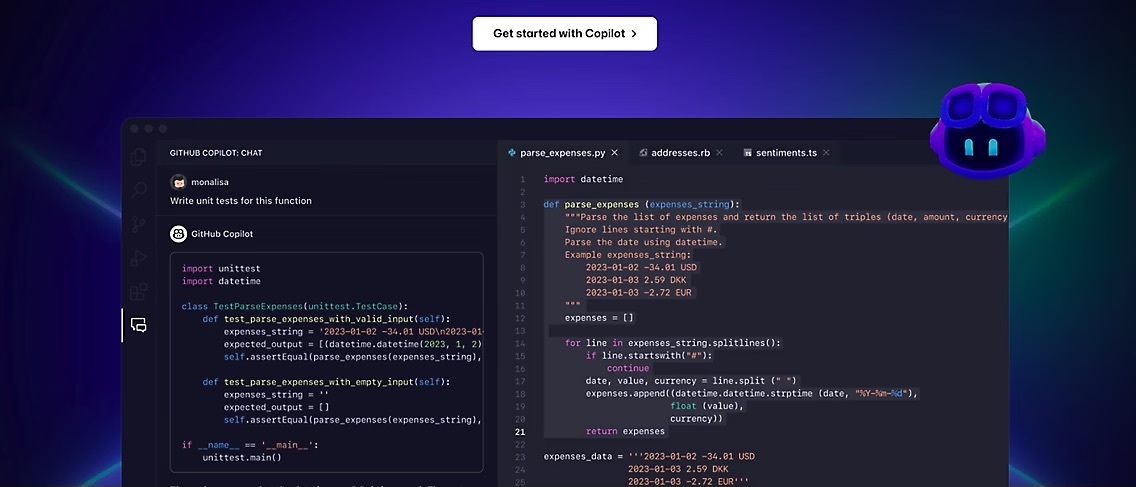Viewport: 1136px width, 487px height.
Task: Switch to the sentiments.ts tab
Action: [x=786, y=153]
